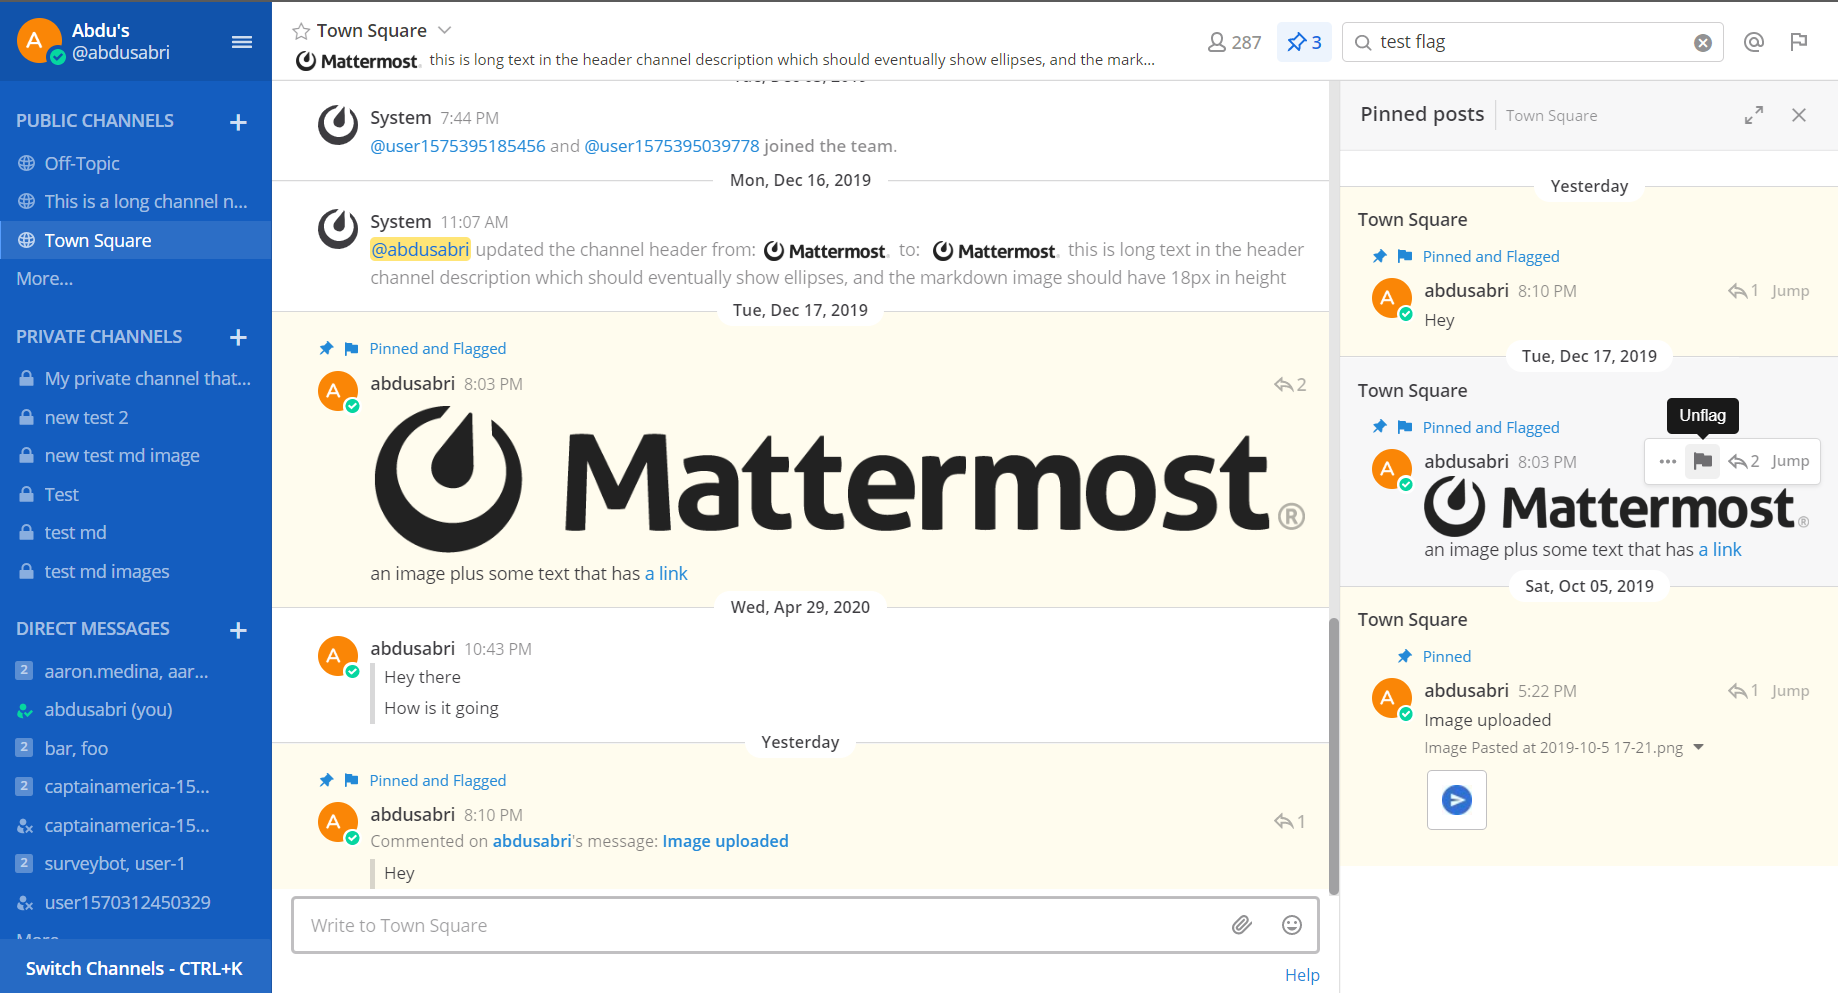Open the test md private channel
The image size is (1838, 993).
(136, 533)
